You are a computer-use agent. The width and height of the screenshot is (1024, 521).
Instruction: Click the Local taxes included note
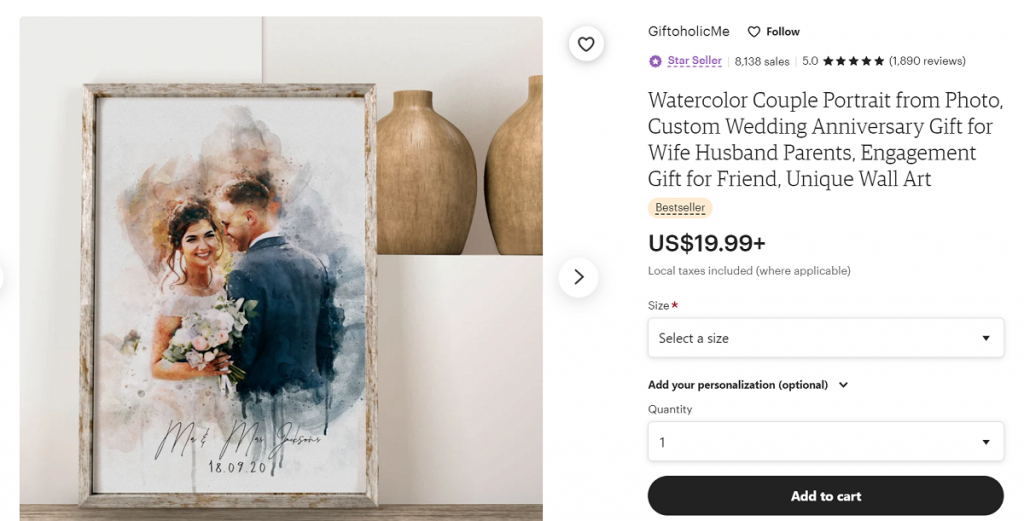(749, 271)
